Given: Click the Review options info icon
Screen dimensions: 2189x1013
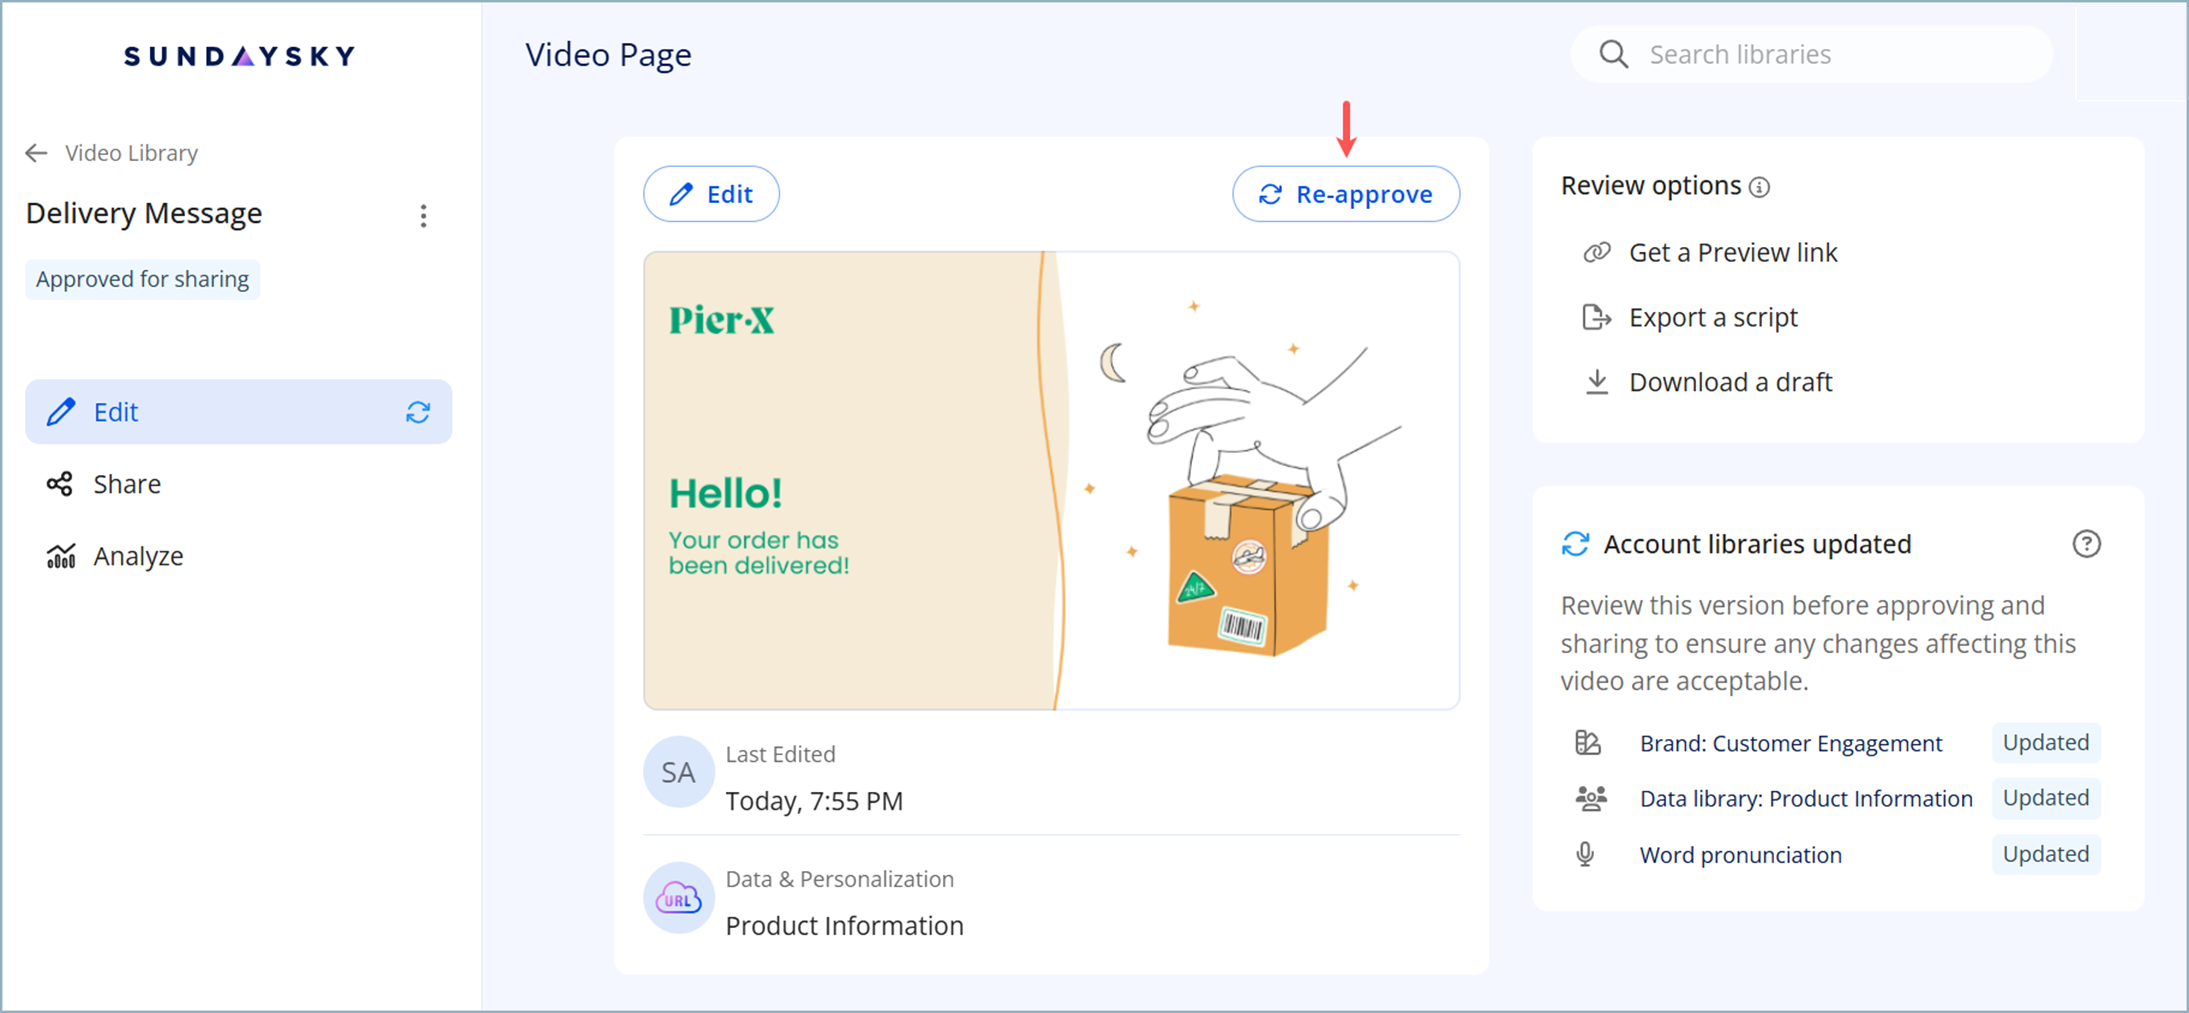Looking at the screenshot, I should (1760, 187).
